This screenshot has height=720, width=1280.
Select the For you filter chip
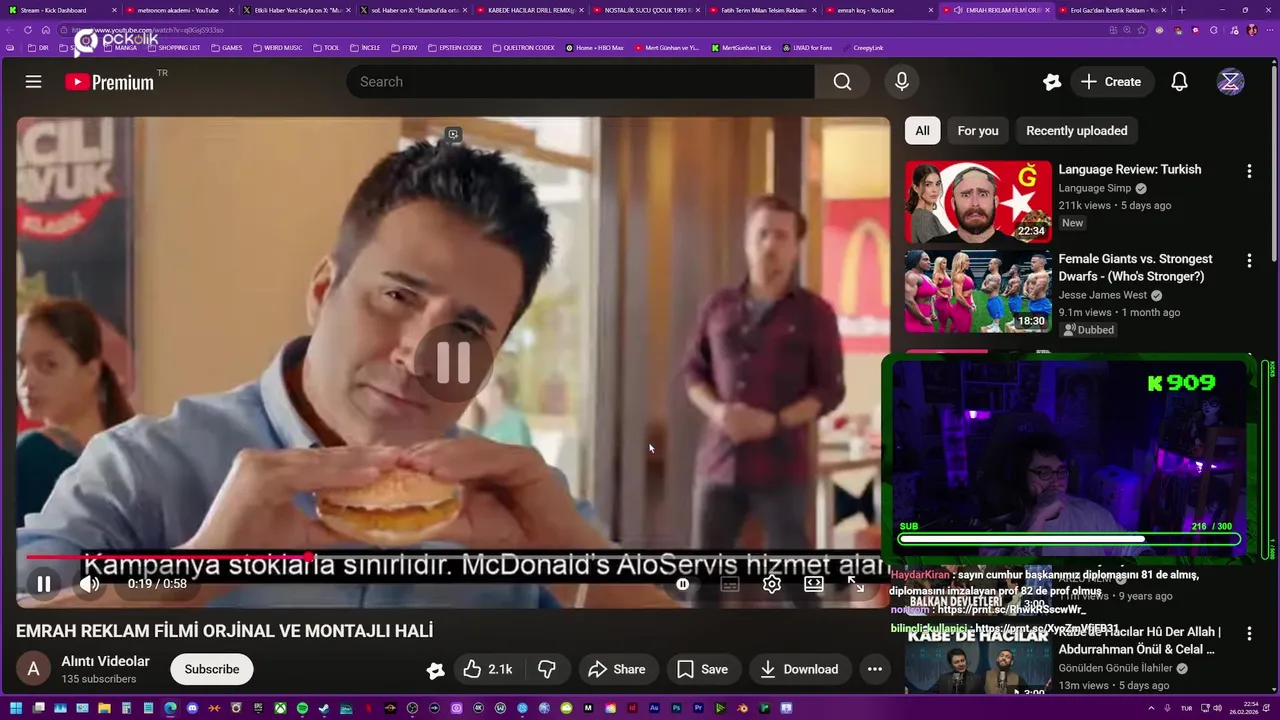click(x=978, y=131)
